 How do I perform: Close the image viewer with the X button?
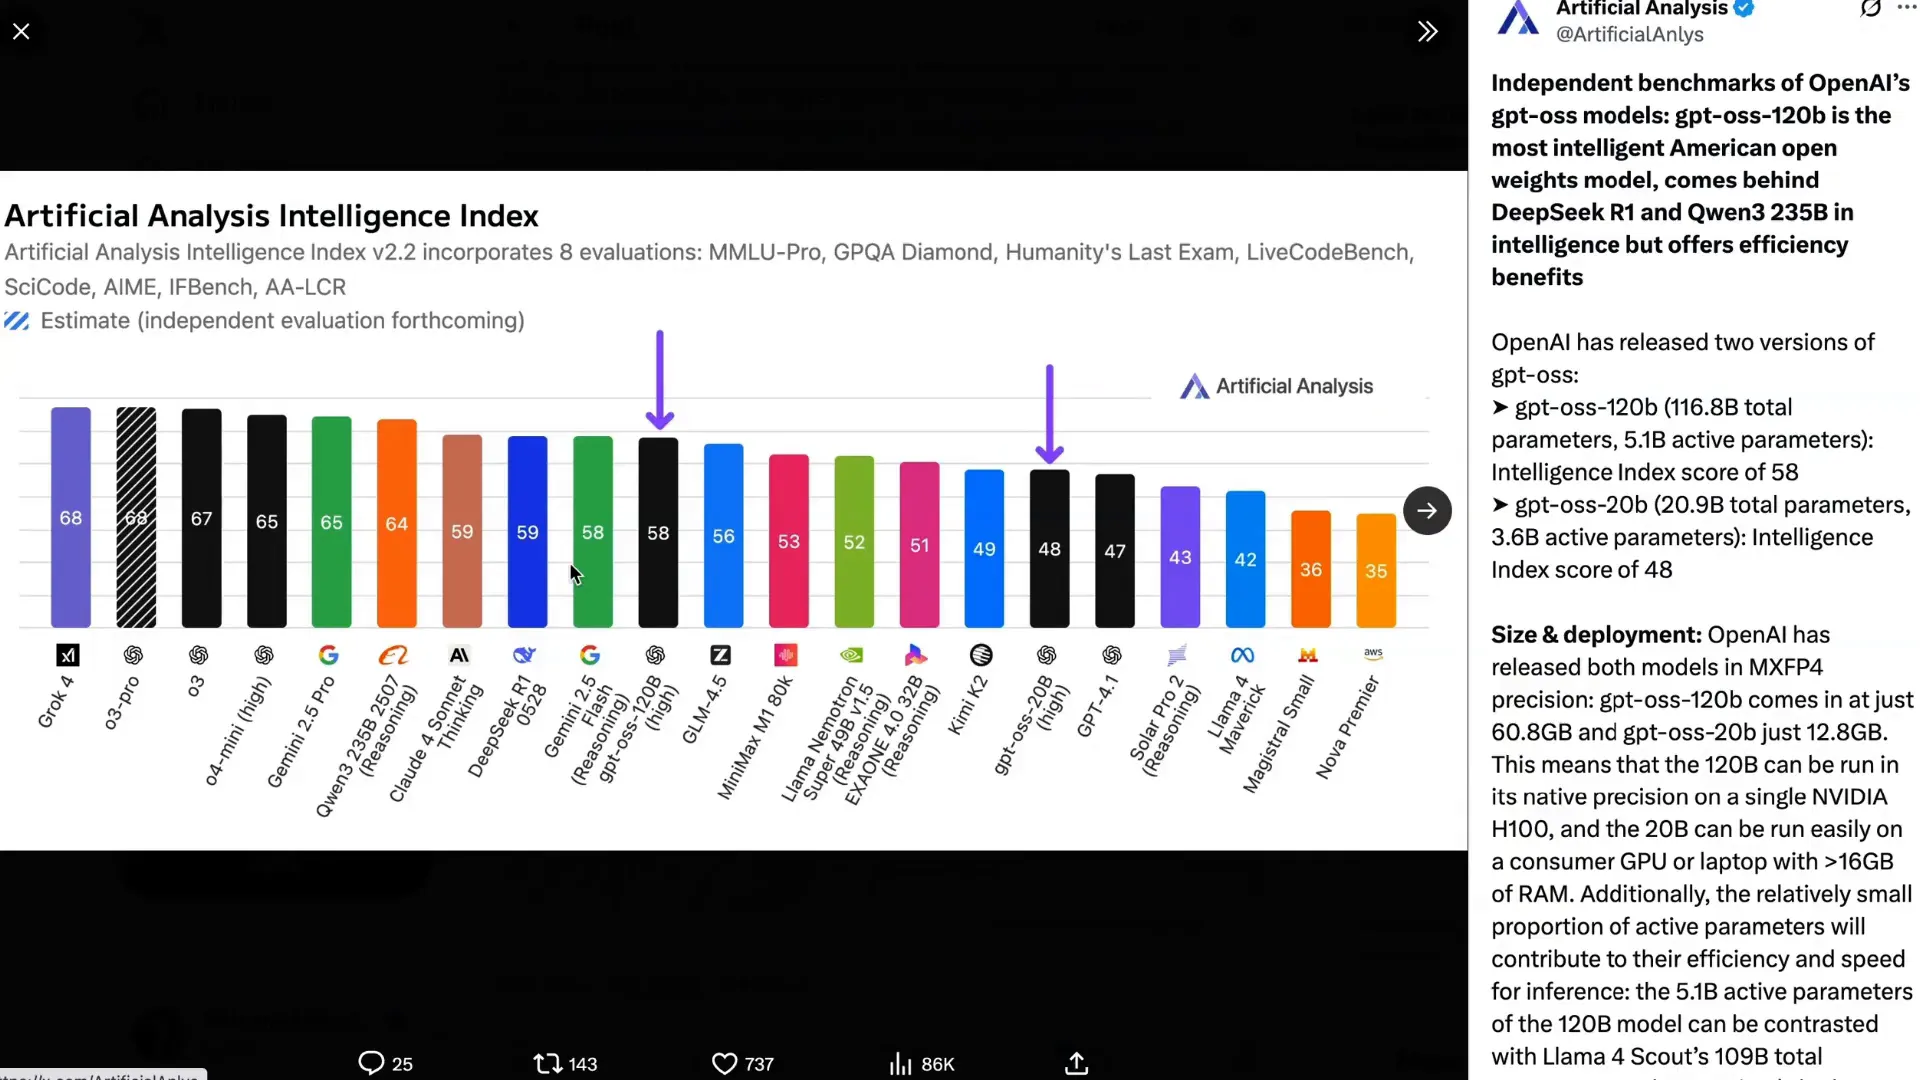coord(21,32)
